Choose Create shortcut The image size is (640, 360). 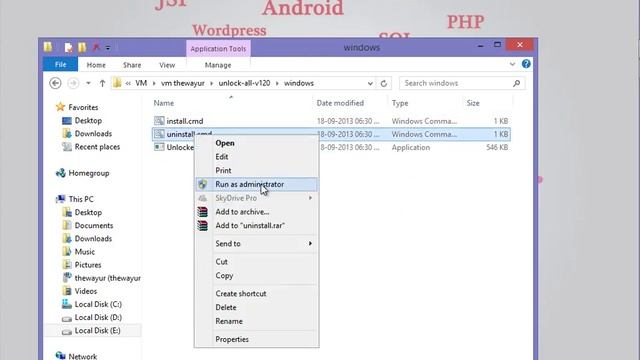click(256, 294)
